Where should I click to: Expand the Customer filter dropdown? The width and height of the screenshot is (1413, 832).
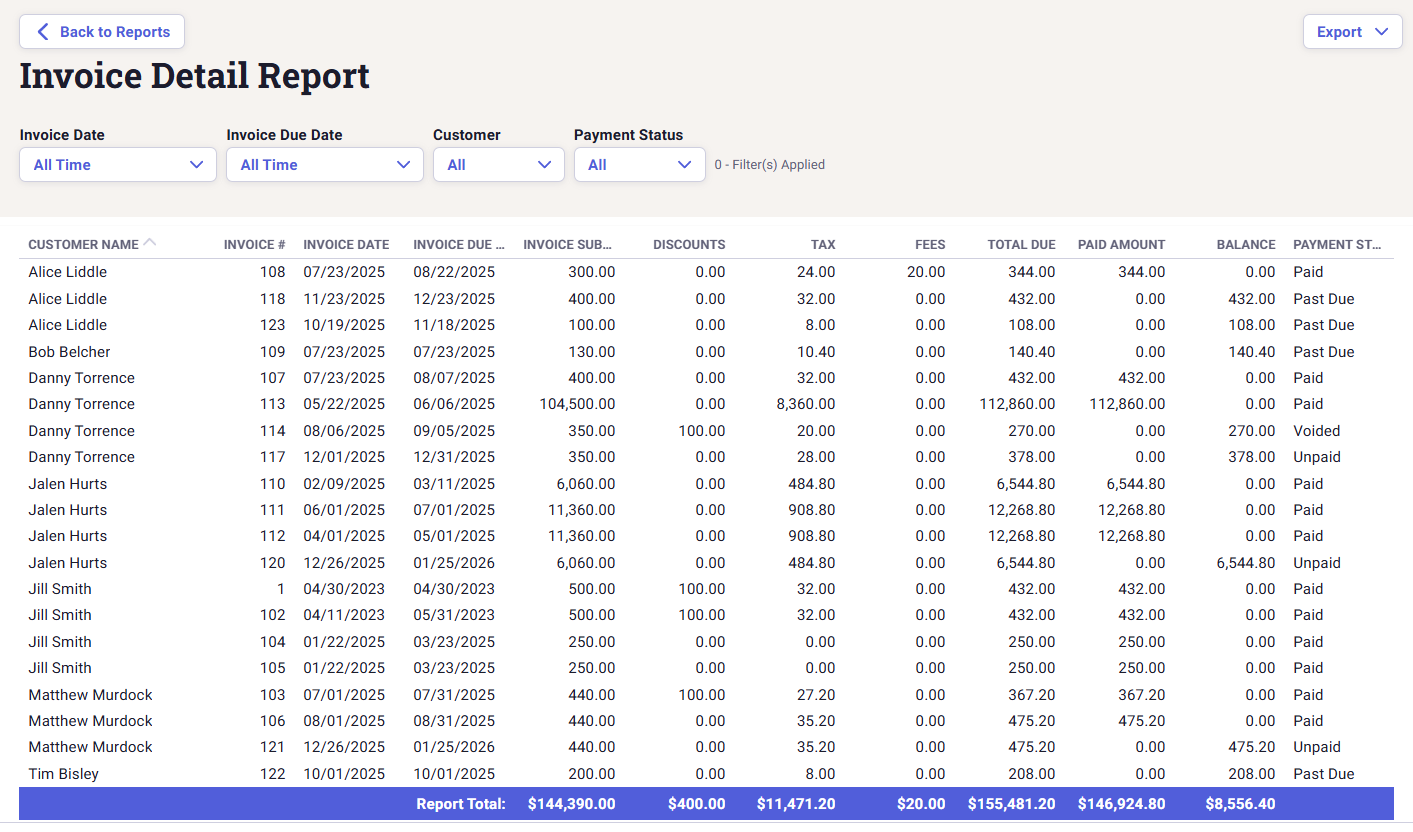[498, 165]
